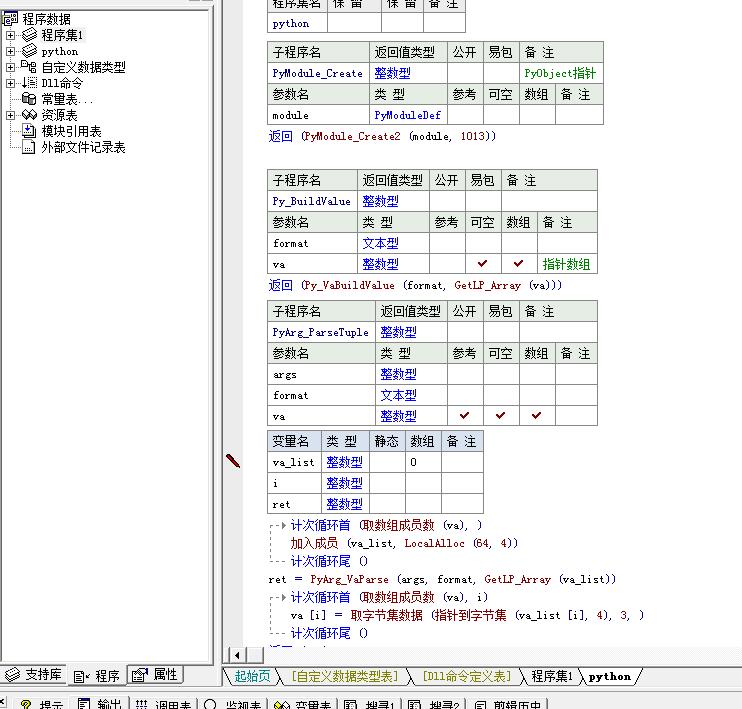The image size is (742, 709).
Task: Select the Dll命令 icon in tree
Action: pyautogui.click(x=29, y=83)
